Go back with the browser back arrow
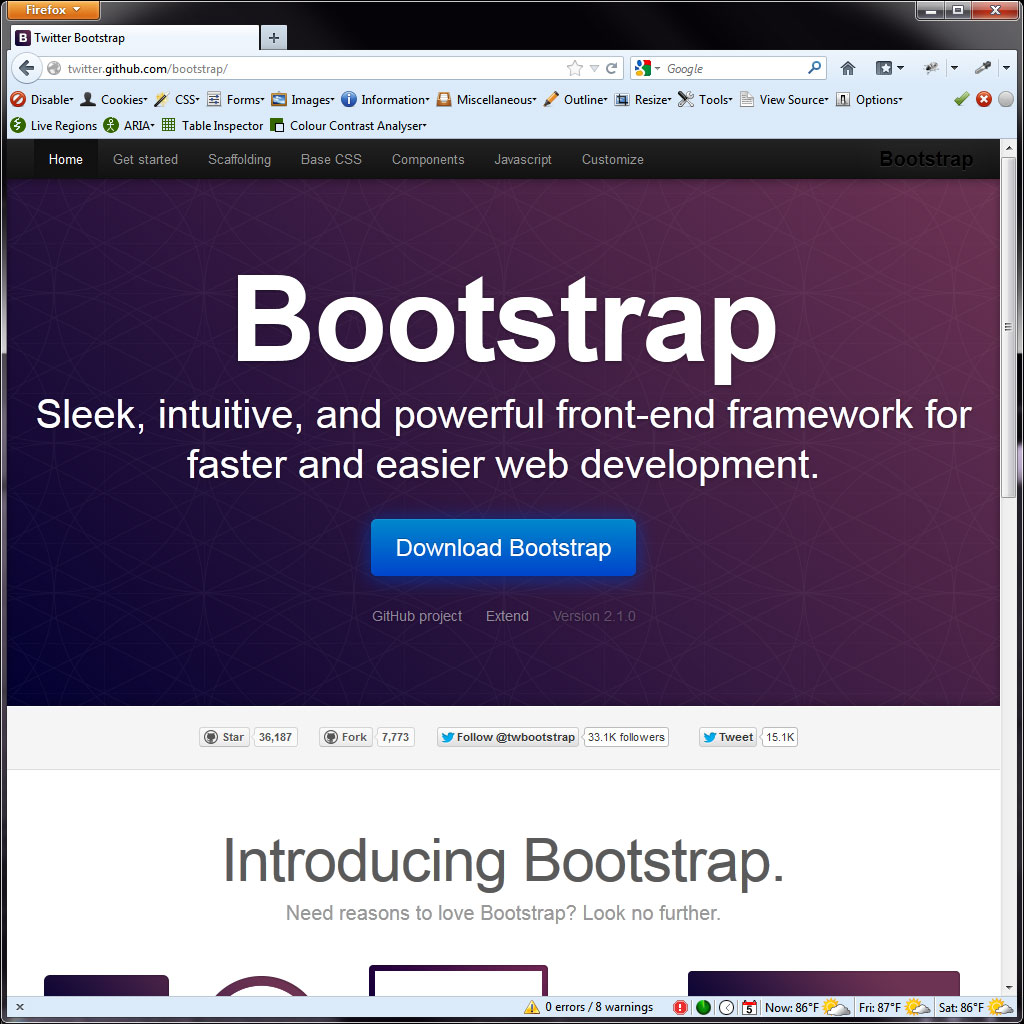Screen dimensions: 1024x1024 [x=27, y=68]
